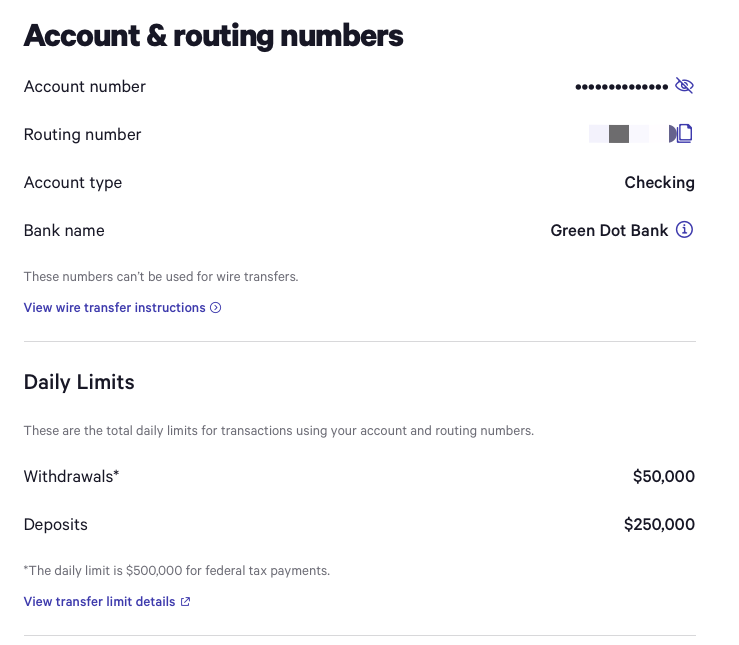Image resolution: width=739 pixels, height=645 pixels.
Task: Click the Account number label
Action: [84, 86]
